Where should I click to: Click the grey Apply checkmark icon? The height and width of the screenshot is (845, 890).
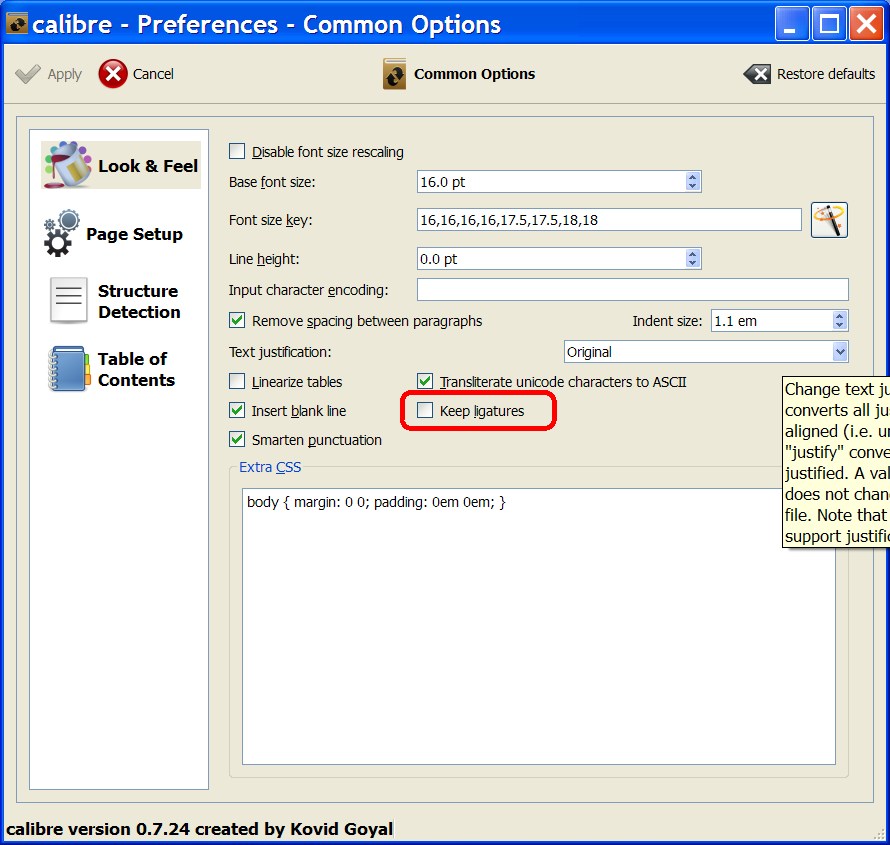tap(28, 74)
